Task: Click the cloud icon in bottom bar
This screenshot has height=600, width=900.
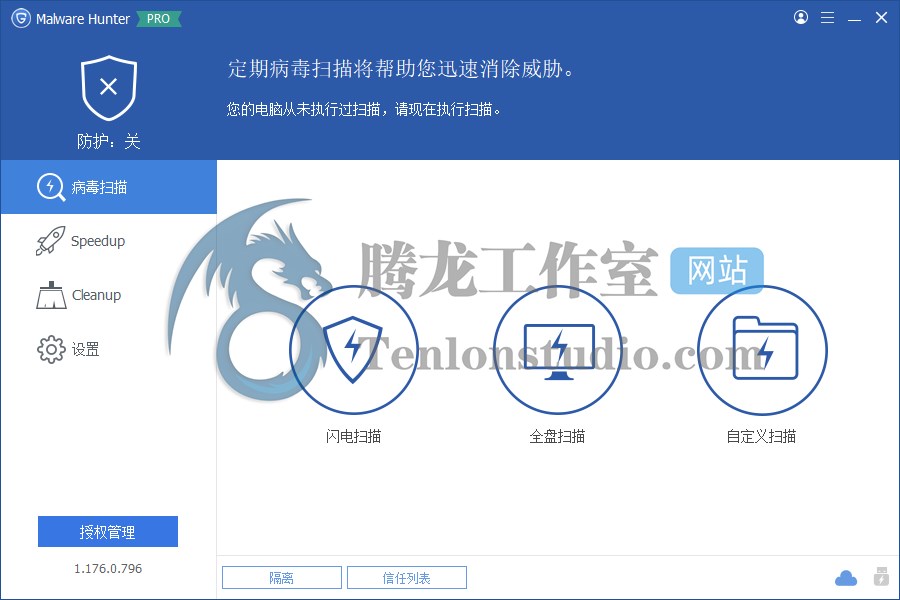Action: pyautogui.click(x=846, y=578)
